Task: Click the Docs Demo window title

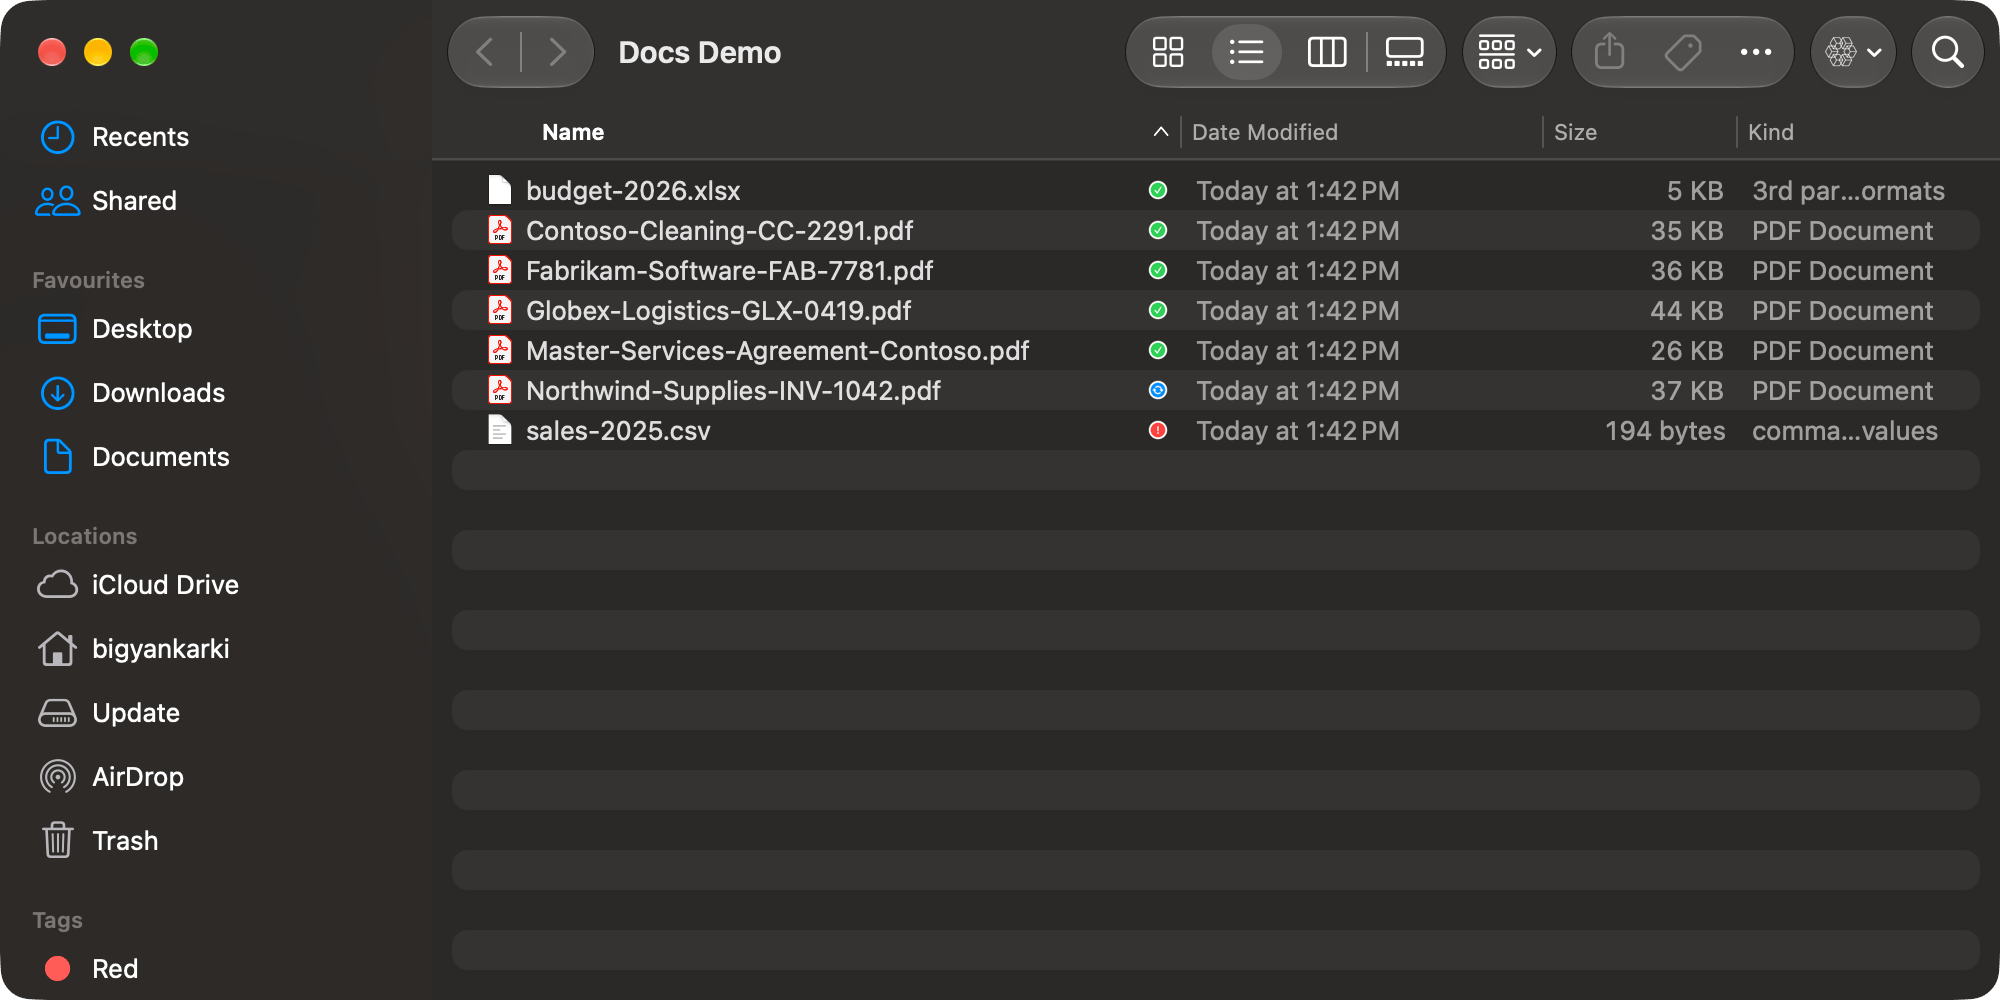Action: click(x=700, y=52)
